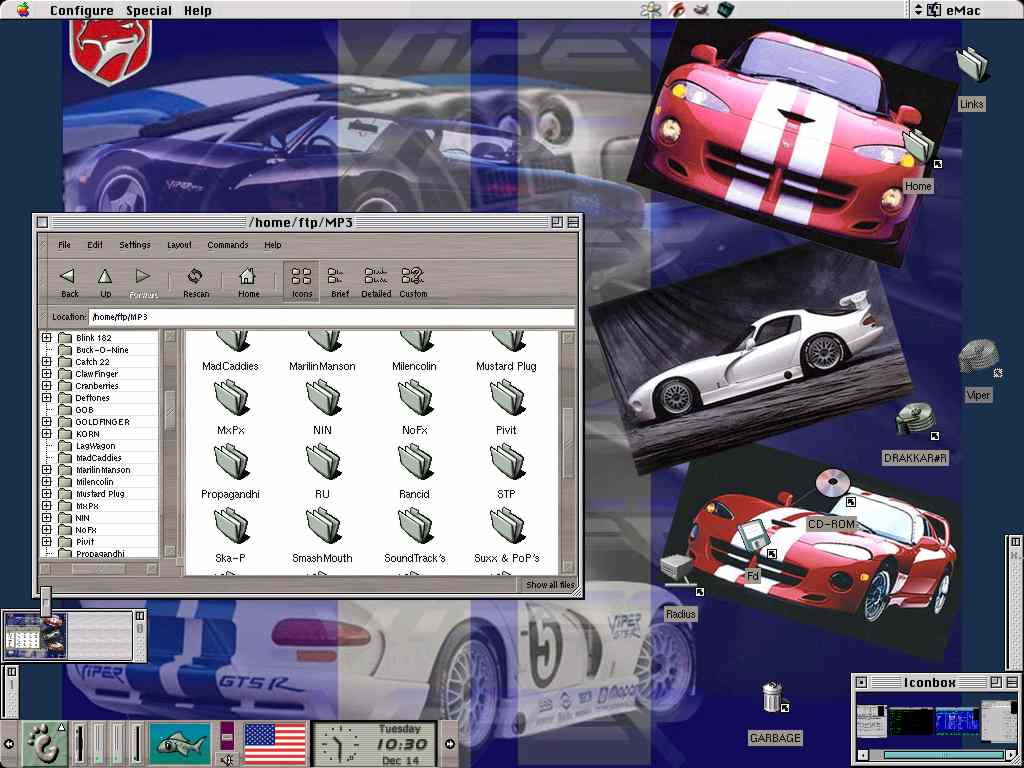1024x768 pixels.
Task: Open the GNOME foot main menu
Action: [43, 744]
